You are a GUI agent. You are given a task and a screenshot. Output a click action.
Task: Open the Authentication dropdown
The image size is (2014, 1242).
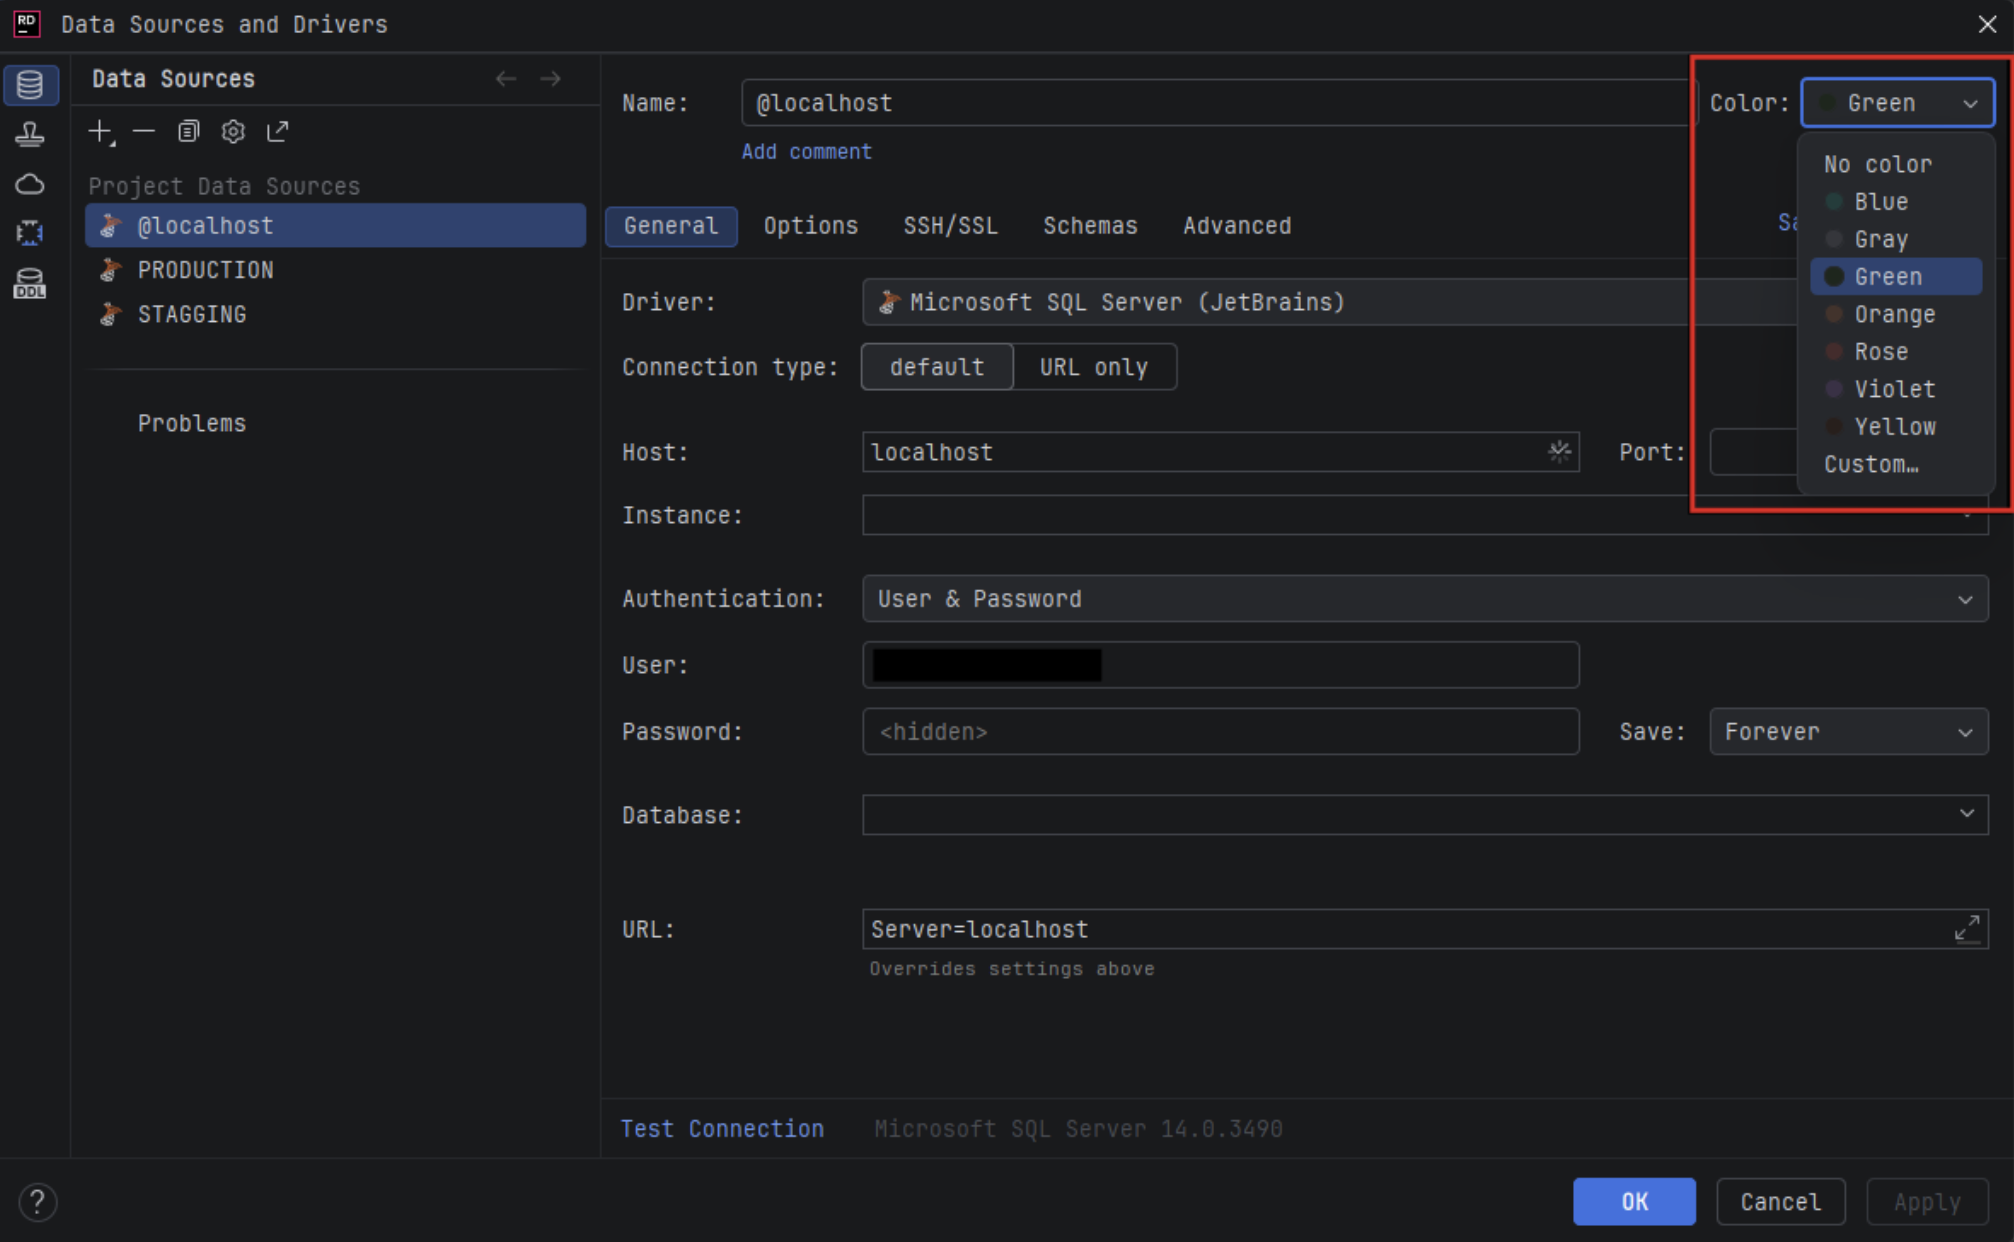click(1425, 599)
